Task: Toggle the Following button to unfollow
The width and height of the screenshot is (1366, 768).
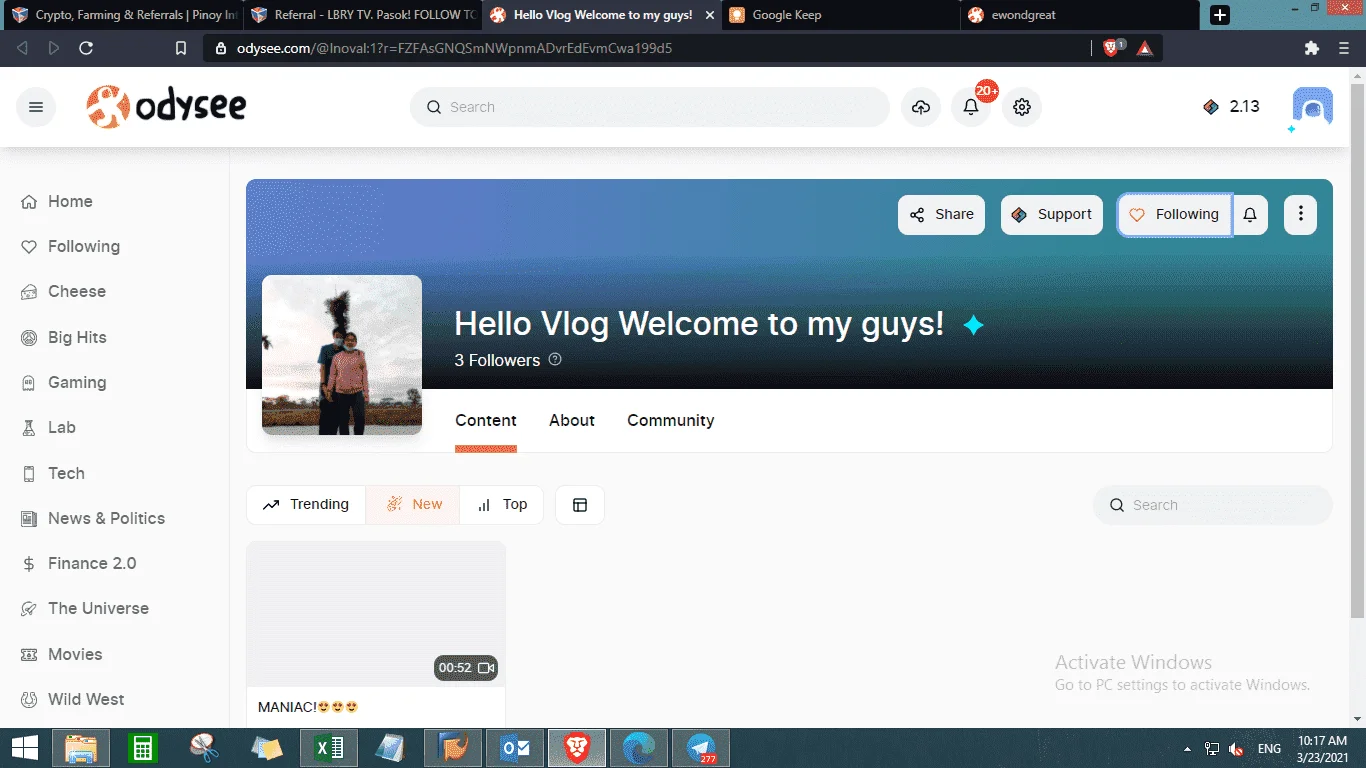Action: 1174,214
